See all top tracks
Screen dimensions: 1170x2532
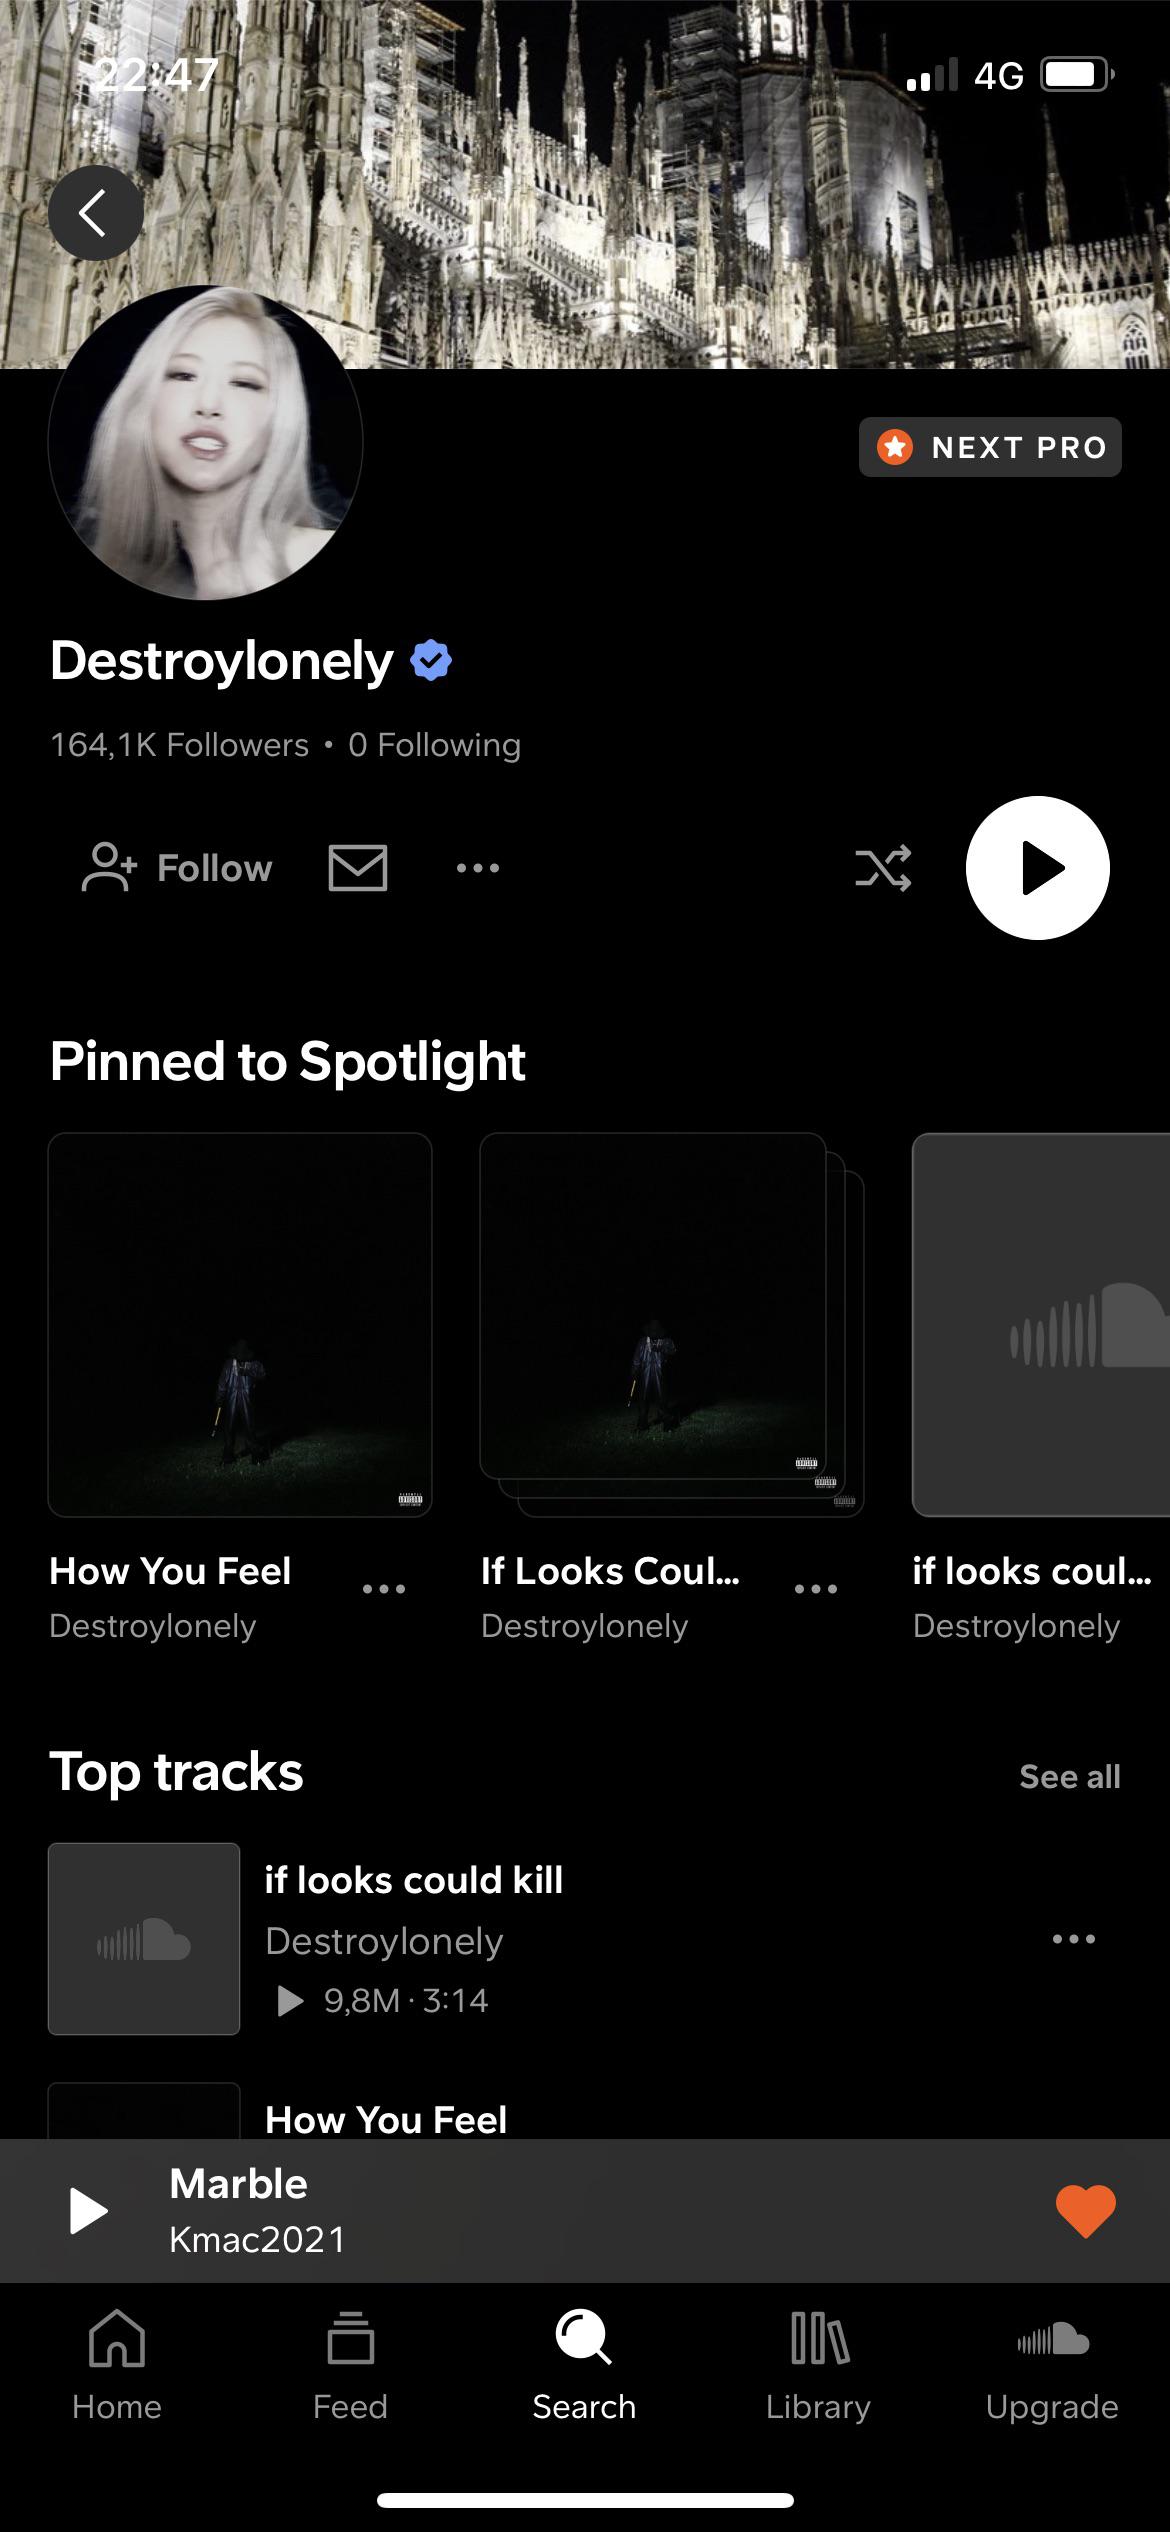[1069, 1776]
